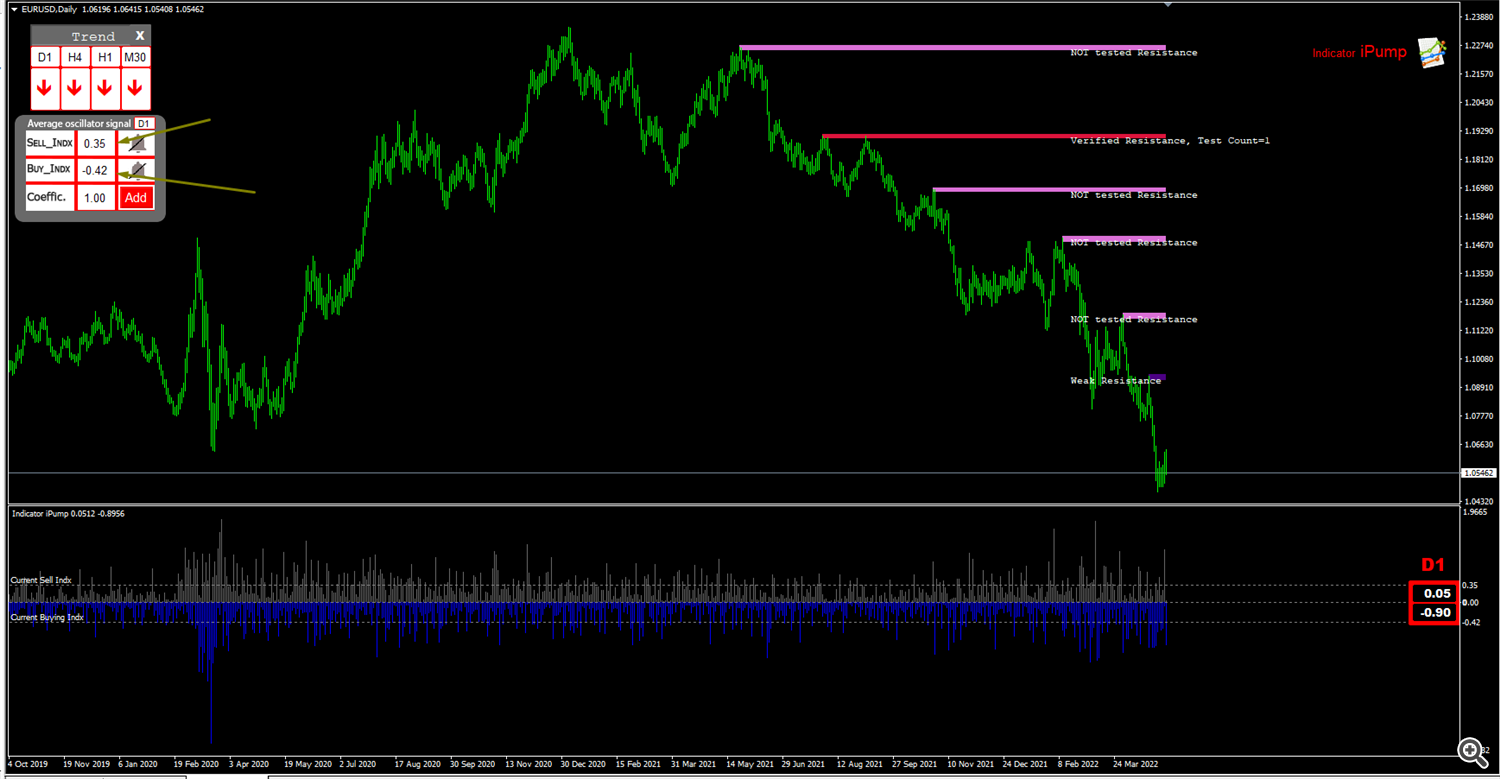Click the H4 trend down arrow
This screenshot has width=1500, height=779.
74,89
